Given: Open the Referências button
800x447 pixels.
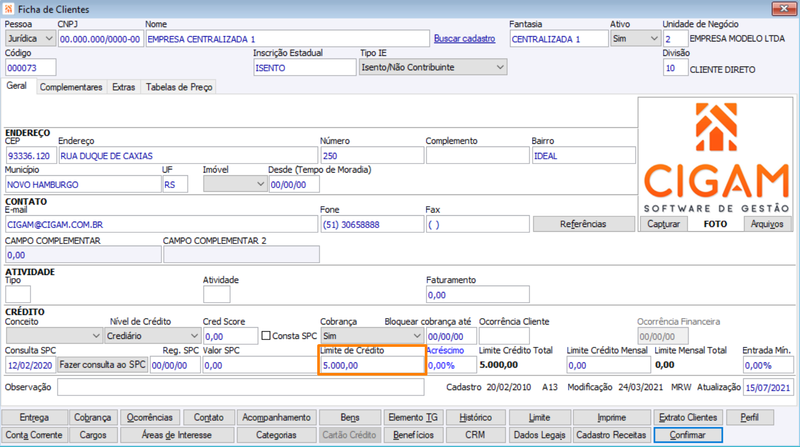Looking at the screenshot, I should pyautogui.click(x=583, y=224).
